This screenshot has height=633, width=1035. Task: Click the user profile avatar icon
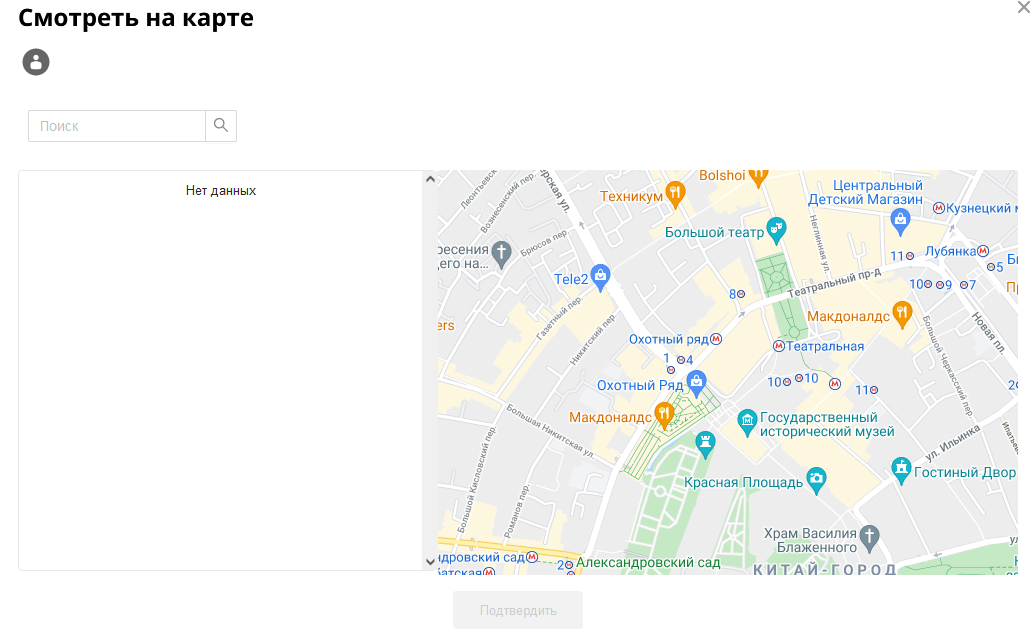tap(36, 62)
